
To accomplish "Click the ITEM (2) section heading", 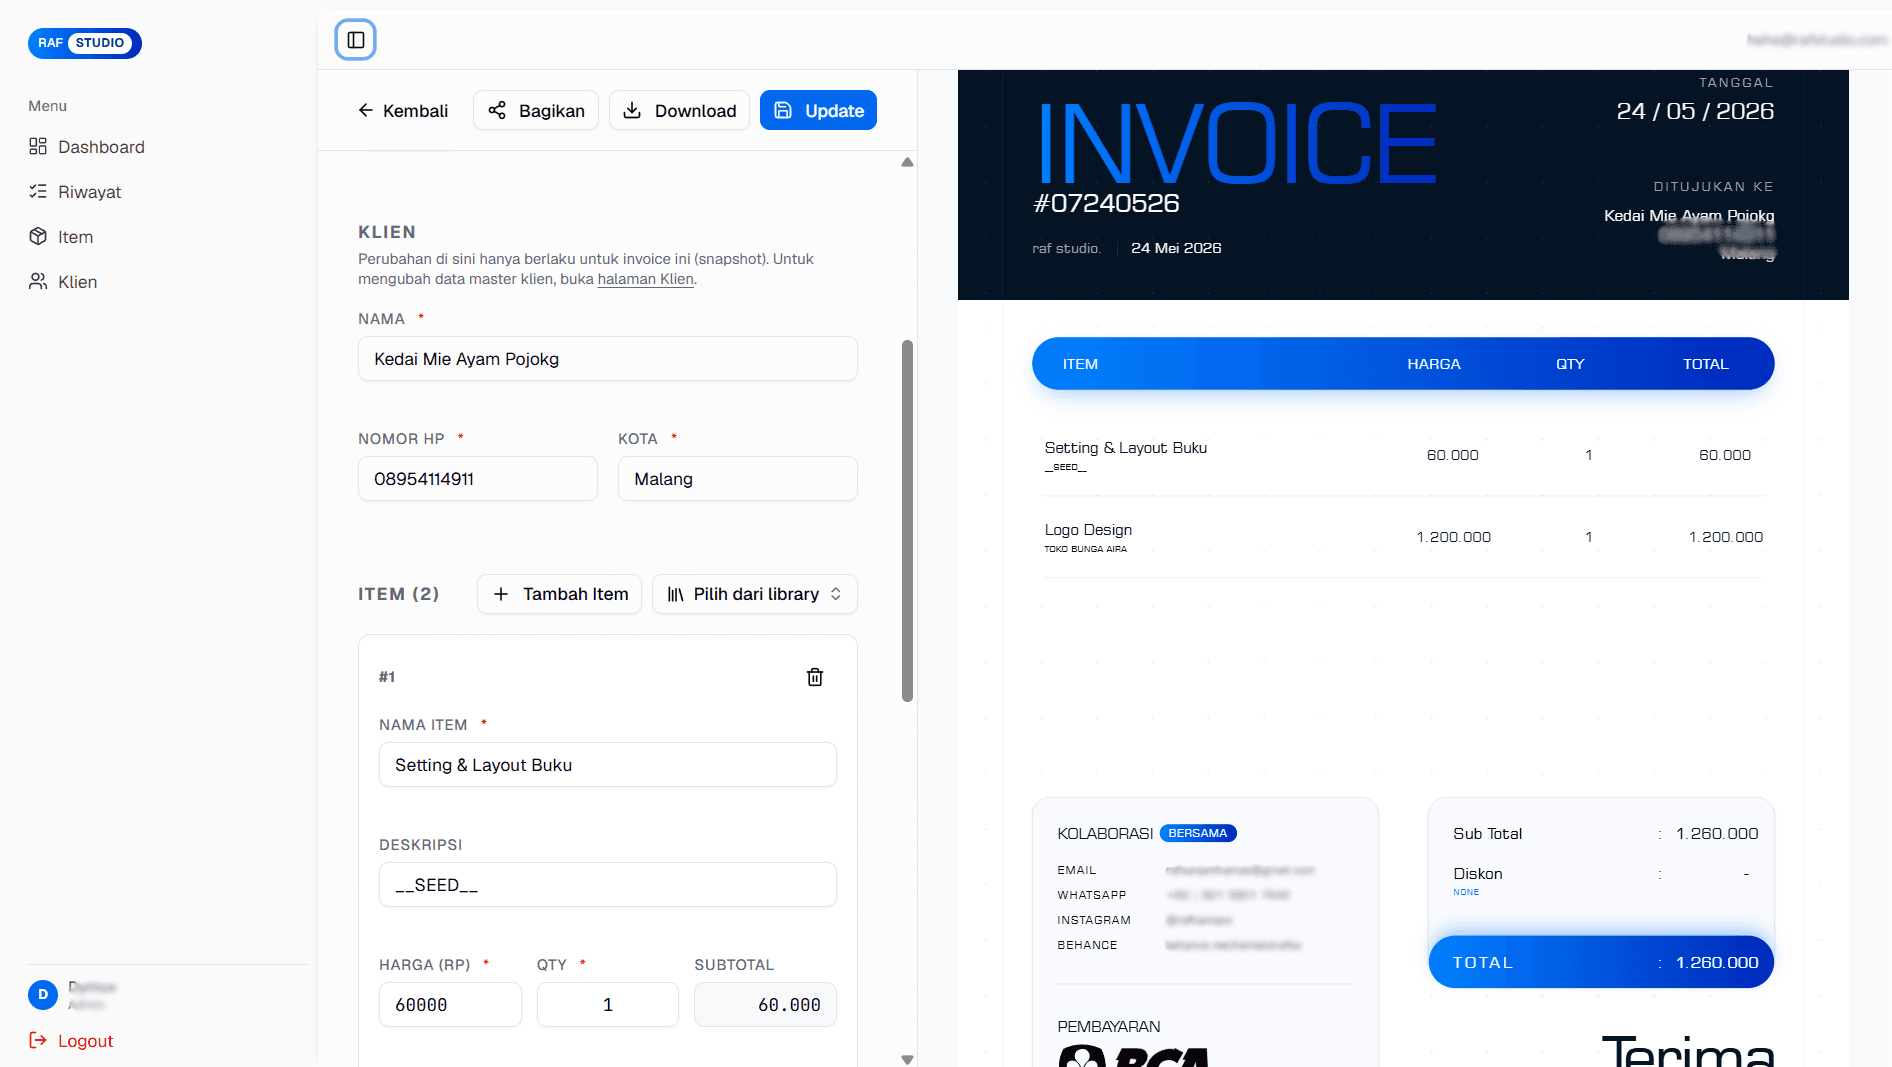I will [399, 594].
